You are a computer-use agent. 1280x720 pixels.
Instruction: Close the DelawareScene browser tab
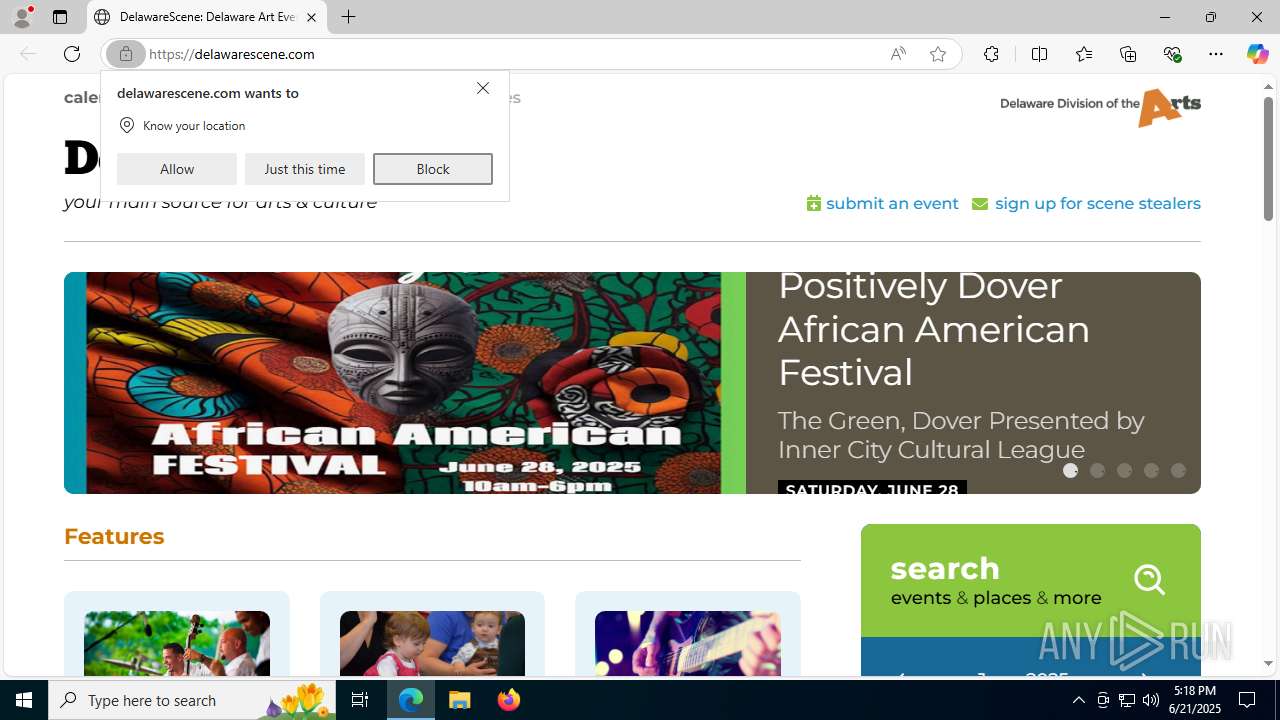[x=311, y=17]
